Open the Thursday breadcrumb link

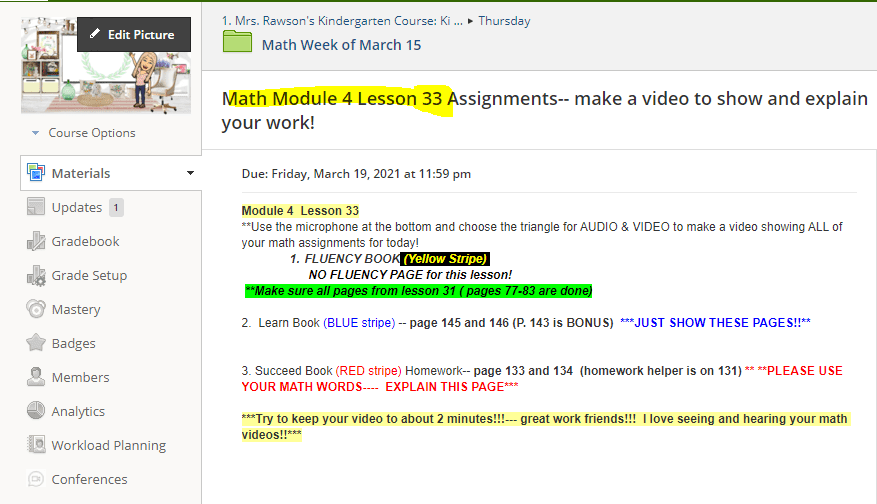504,21
